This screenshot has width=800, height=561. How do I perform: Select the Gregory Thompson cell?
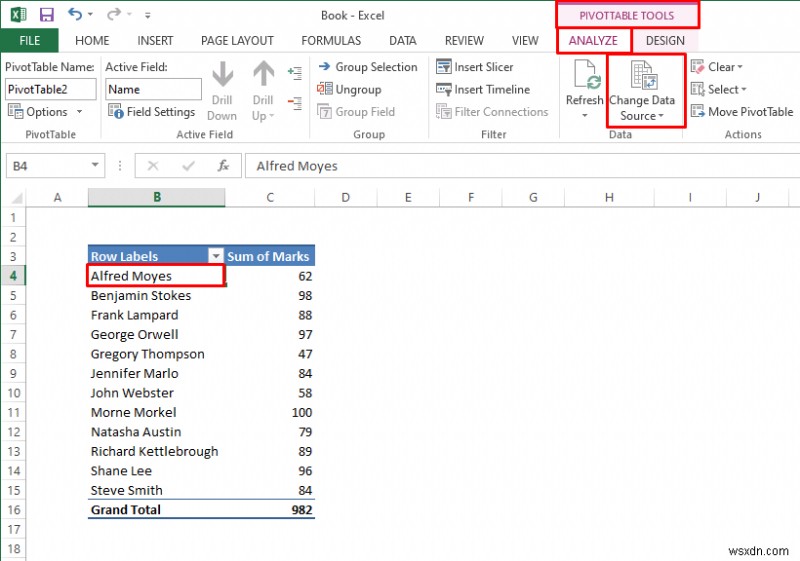tap(156, 354)
